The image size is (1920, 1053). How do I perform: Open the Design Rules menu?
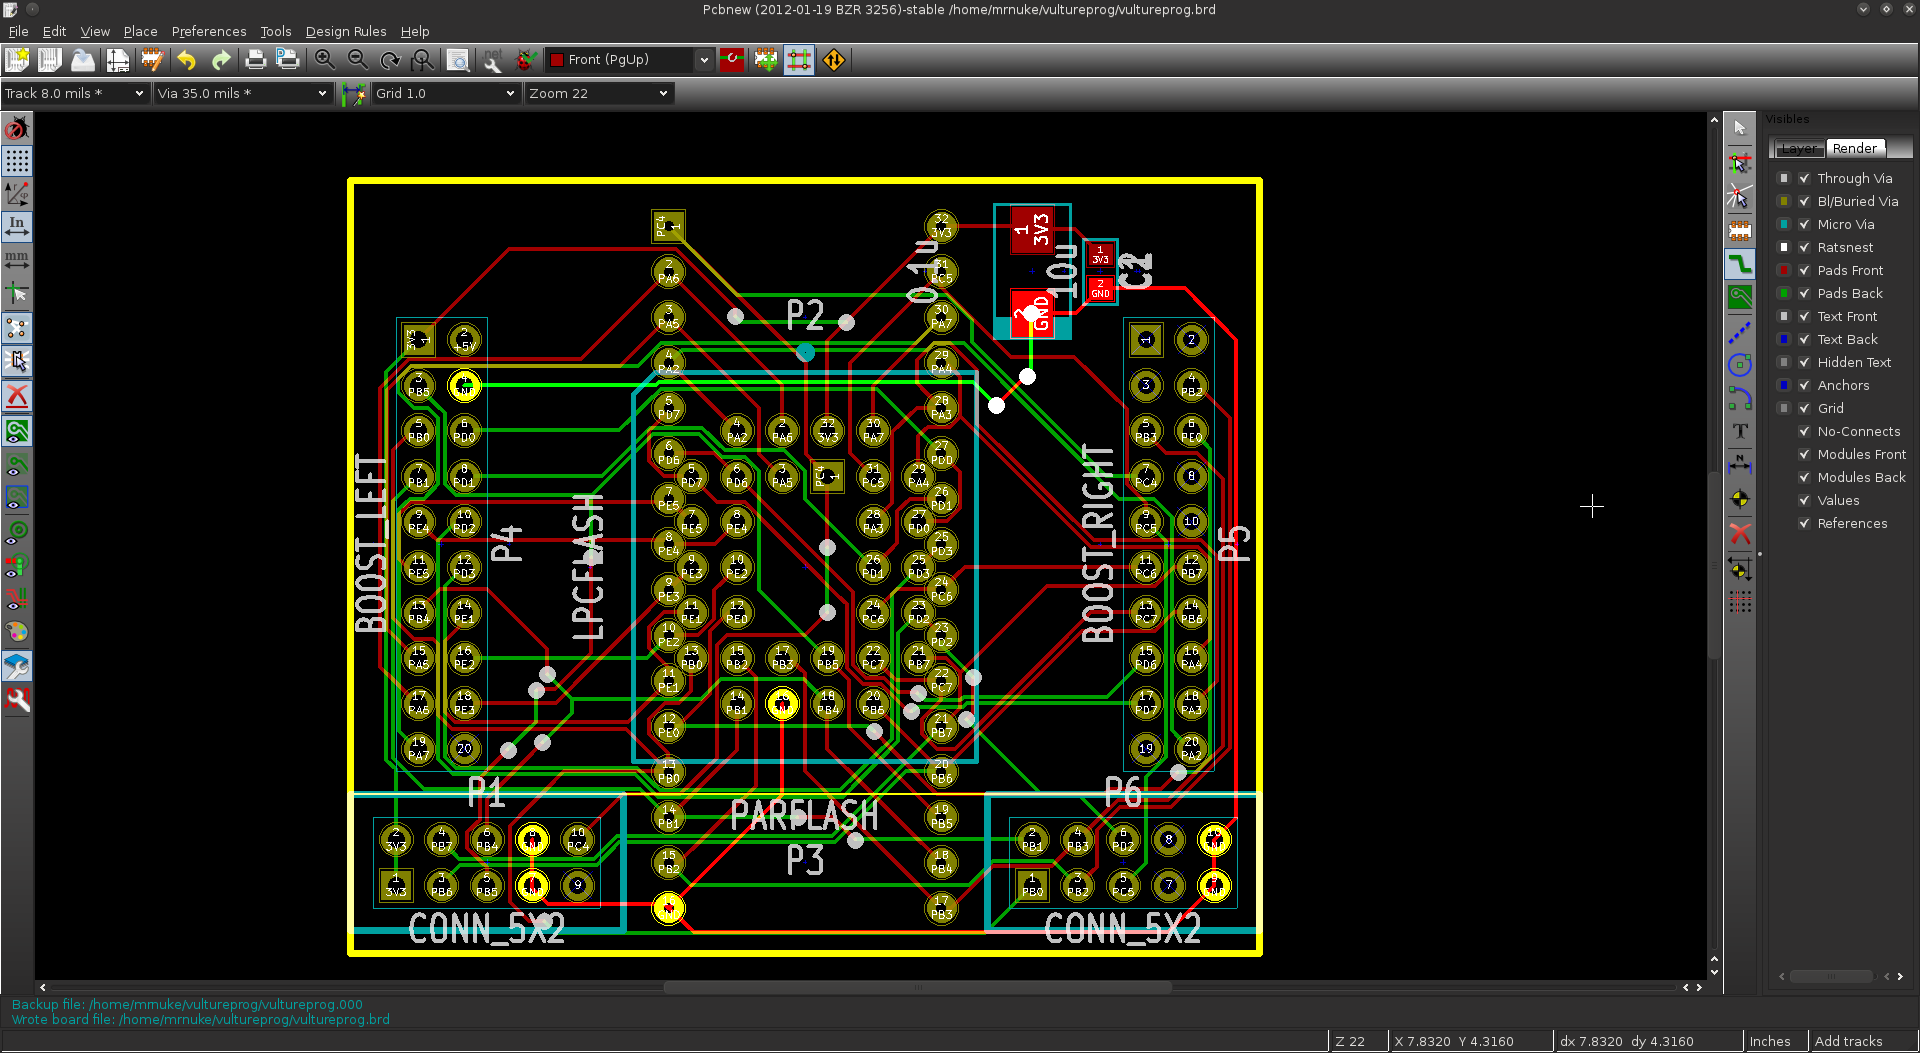(346, 31)
